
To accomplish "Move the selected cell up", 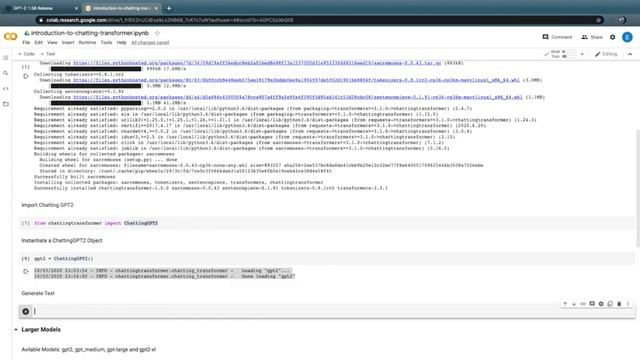I will [565, 304].
